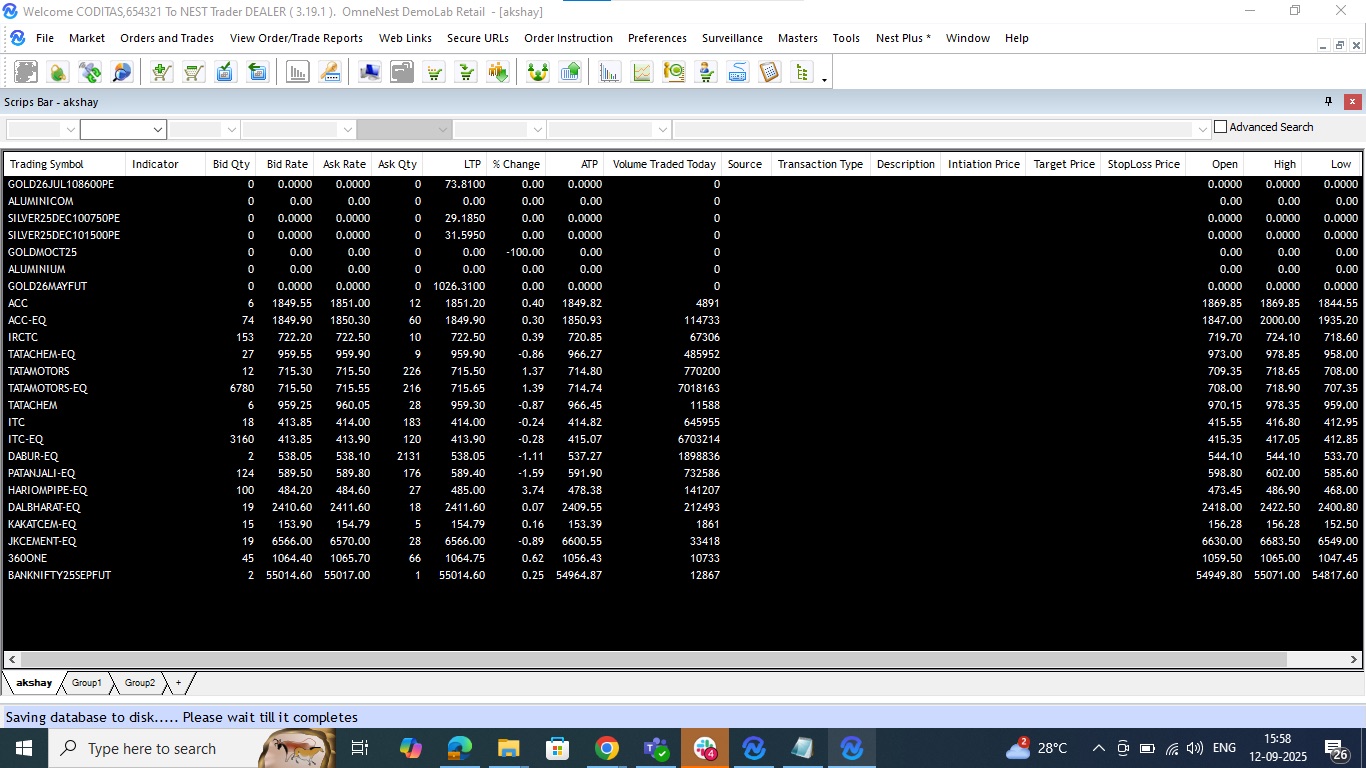
Task: Select the GOLD26JUL108600PE row
Action: pos(682,184)
